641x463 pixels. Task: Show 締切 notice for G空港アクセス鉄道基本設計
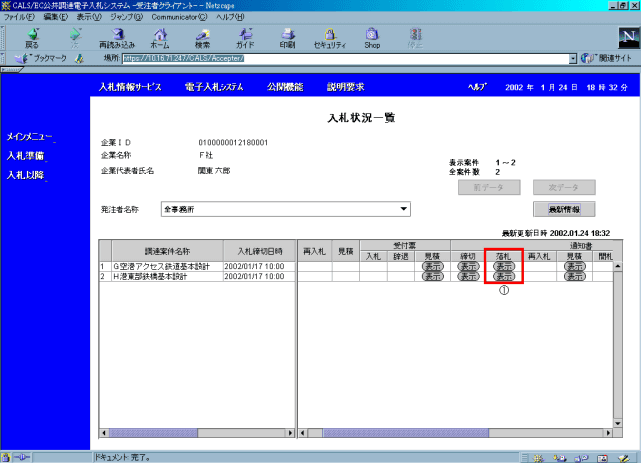point(468,266)
